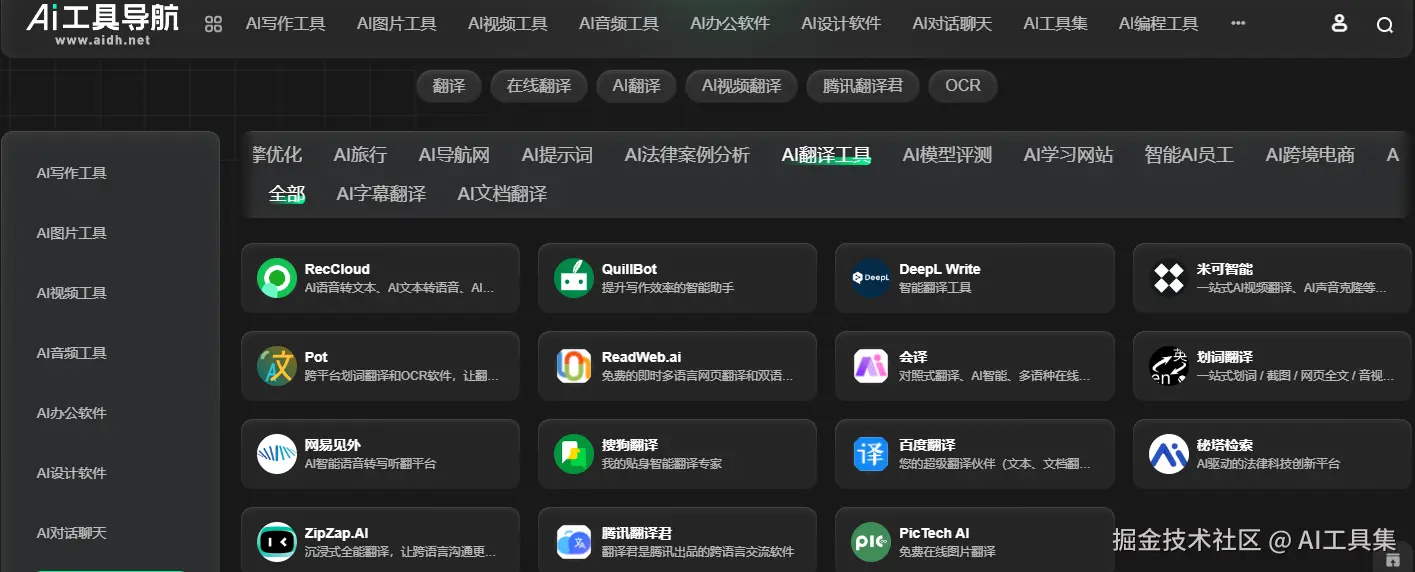
Task: Click the 百度翻译 blue 译 icon
Action: [x=871, y=454]
